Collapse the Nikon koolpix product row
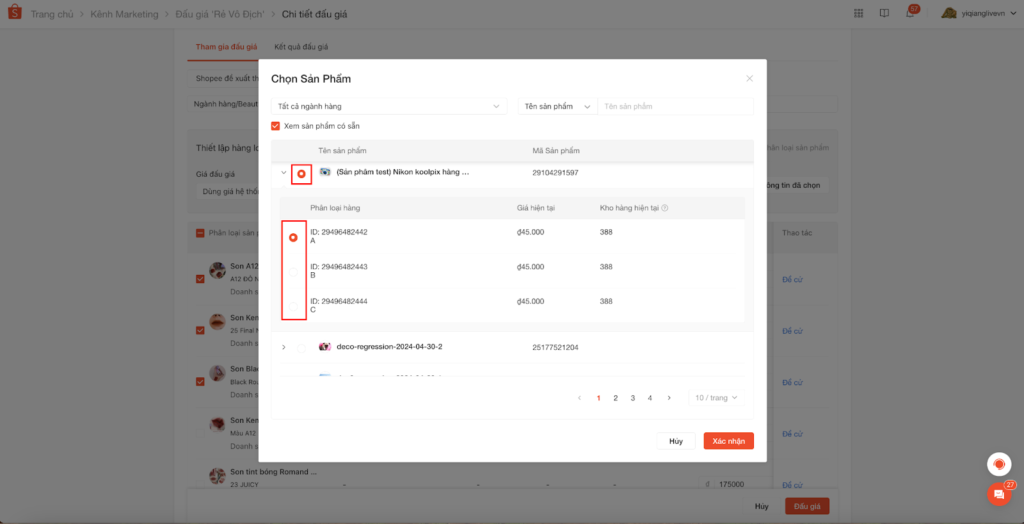Image resolution: width=1024 pixels, height=524 pixels. (x=283, y=173)
